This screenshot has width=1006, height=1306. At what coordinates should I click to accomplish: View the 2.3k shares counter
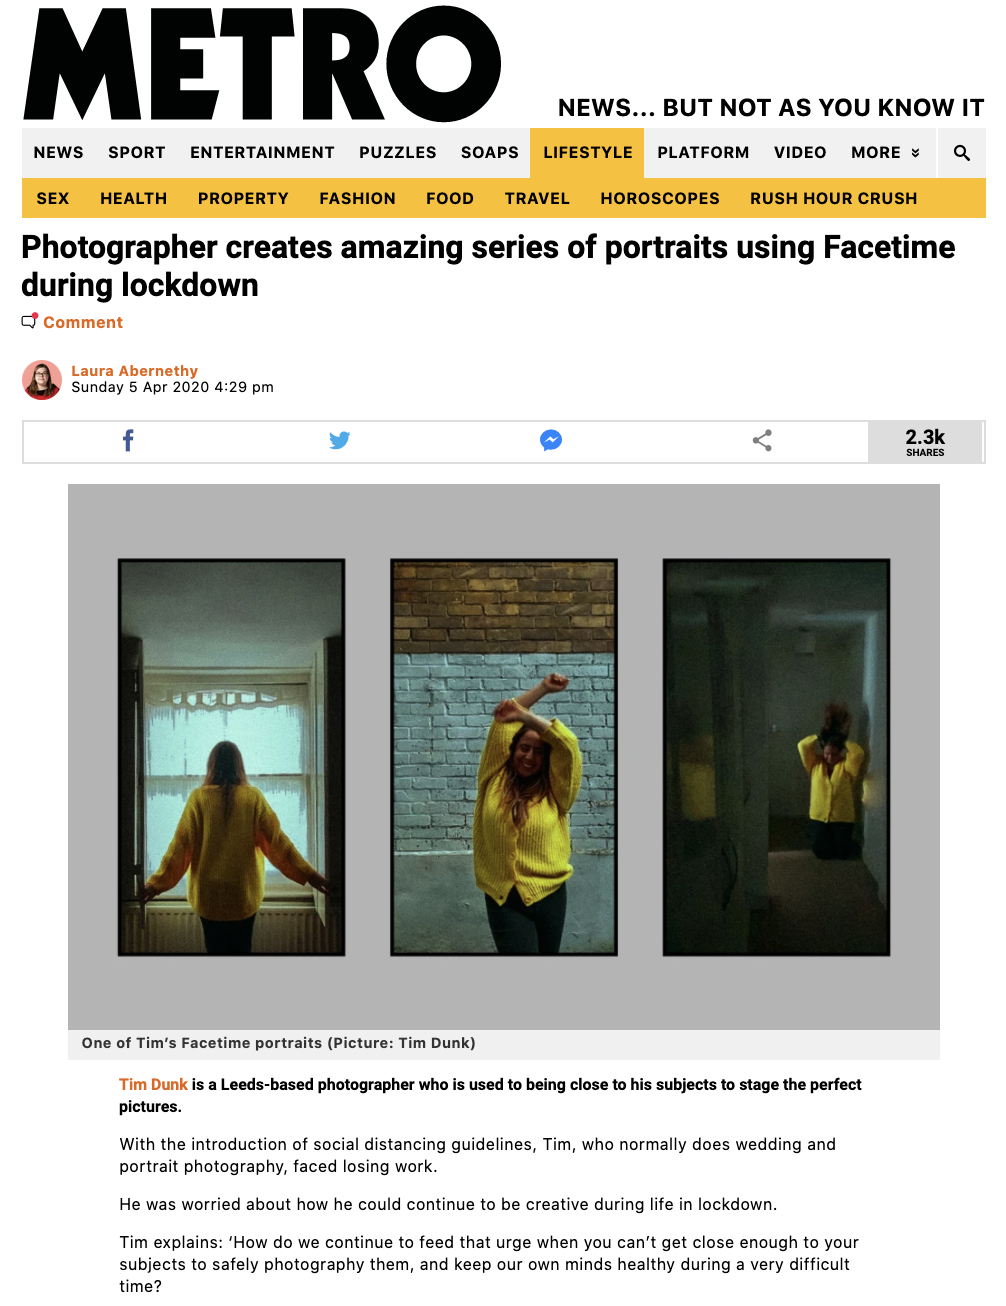[925, 442]
